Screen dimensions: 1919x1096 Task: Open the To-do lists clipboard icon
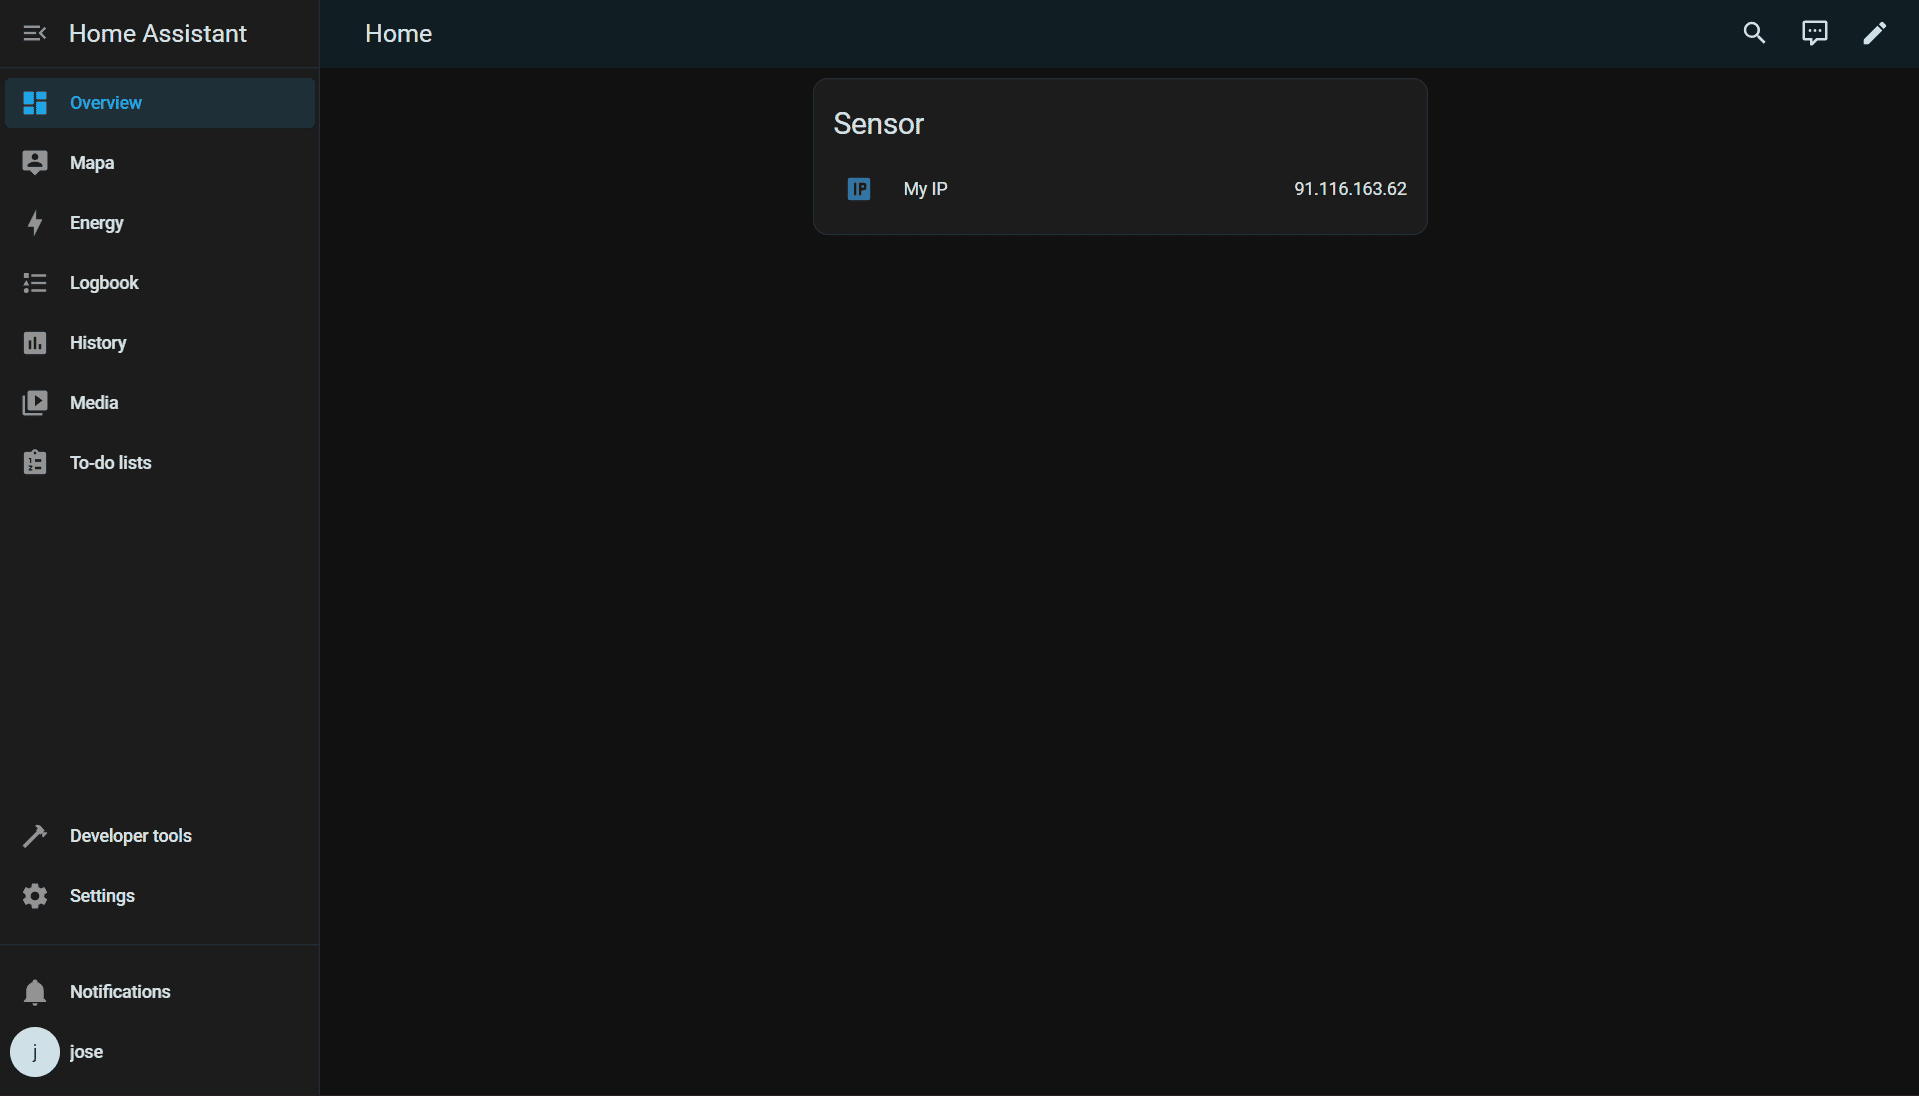[35, 463]
